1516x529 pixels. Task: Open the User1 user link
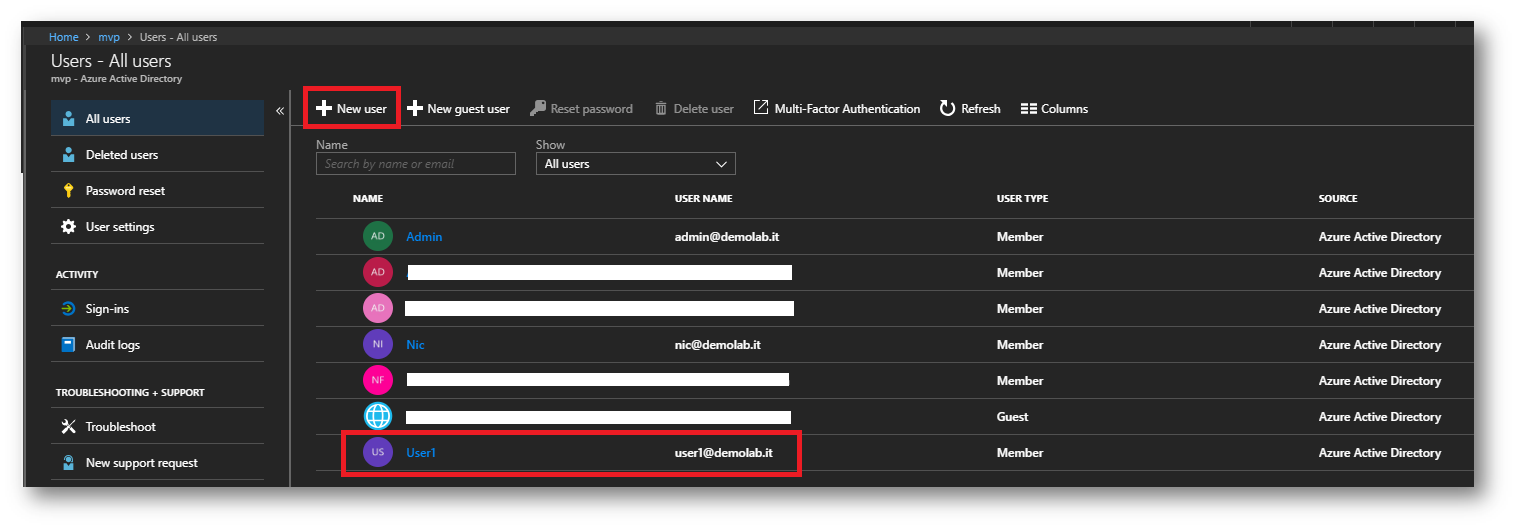click(421, 453)
